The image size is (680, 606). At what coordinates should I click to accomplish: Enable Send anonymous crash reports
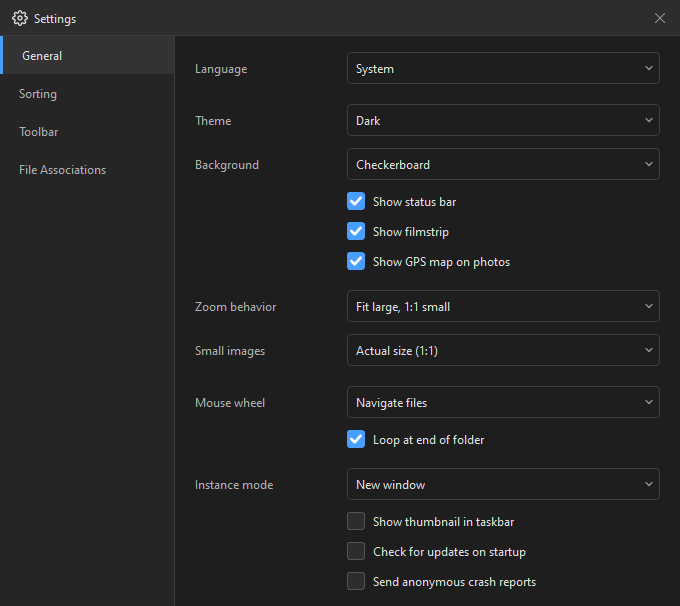point(356,581)
